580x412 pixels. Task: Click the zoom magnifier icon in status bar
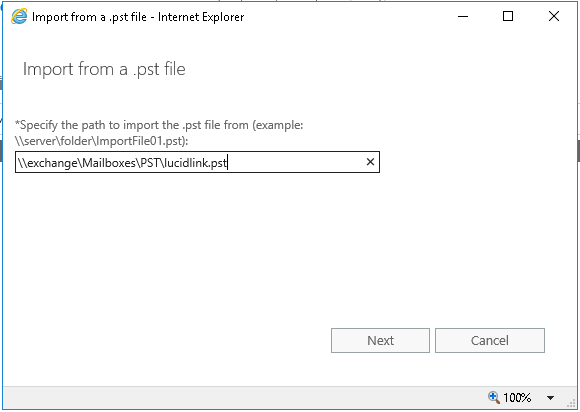(494, 398)
